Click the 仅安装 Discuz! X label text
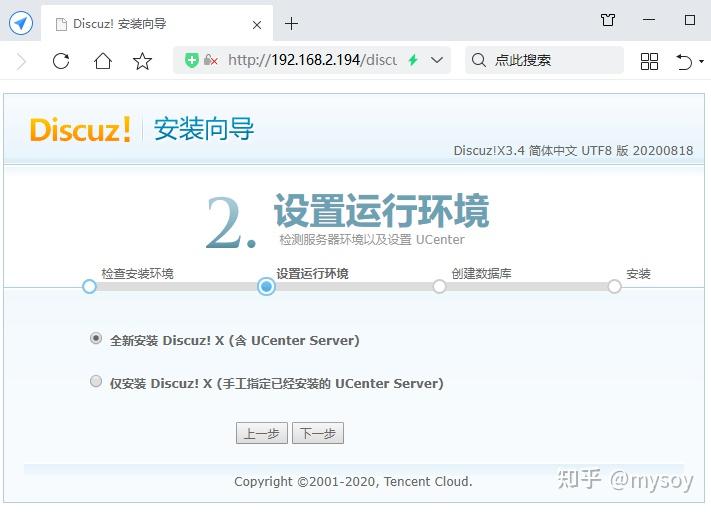The image size is (711, 512). (276, 383)
